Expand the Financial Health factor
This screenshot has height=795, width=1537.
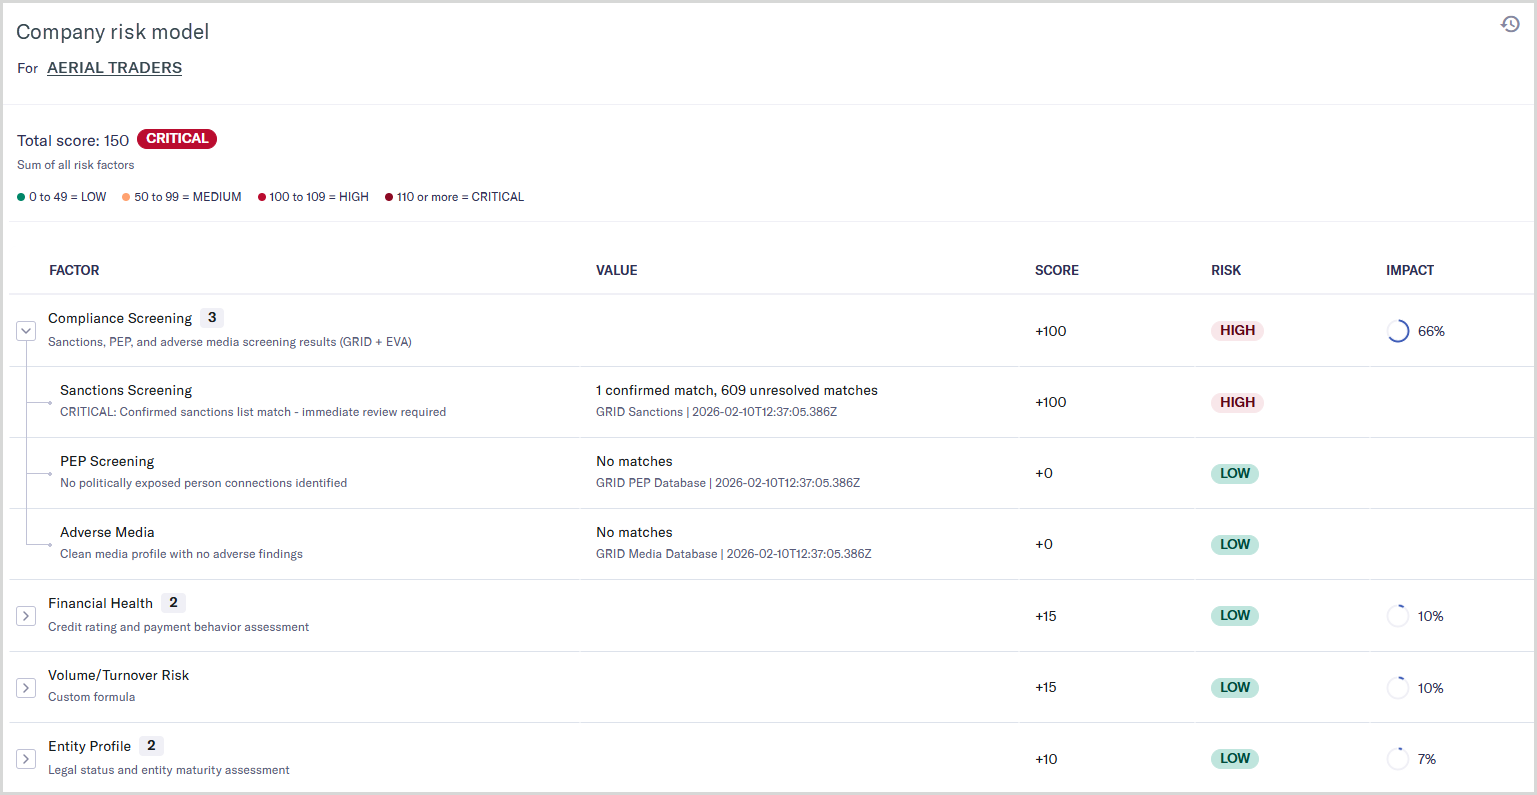pos(27,616)
